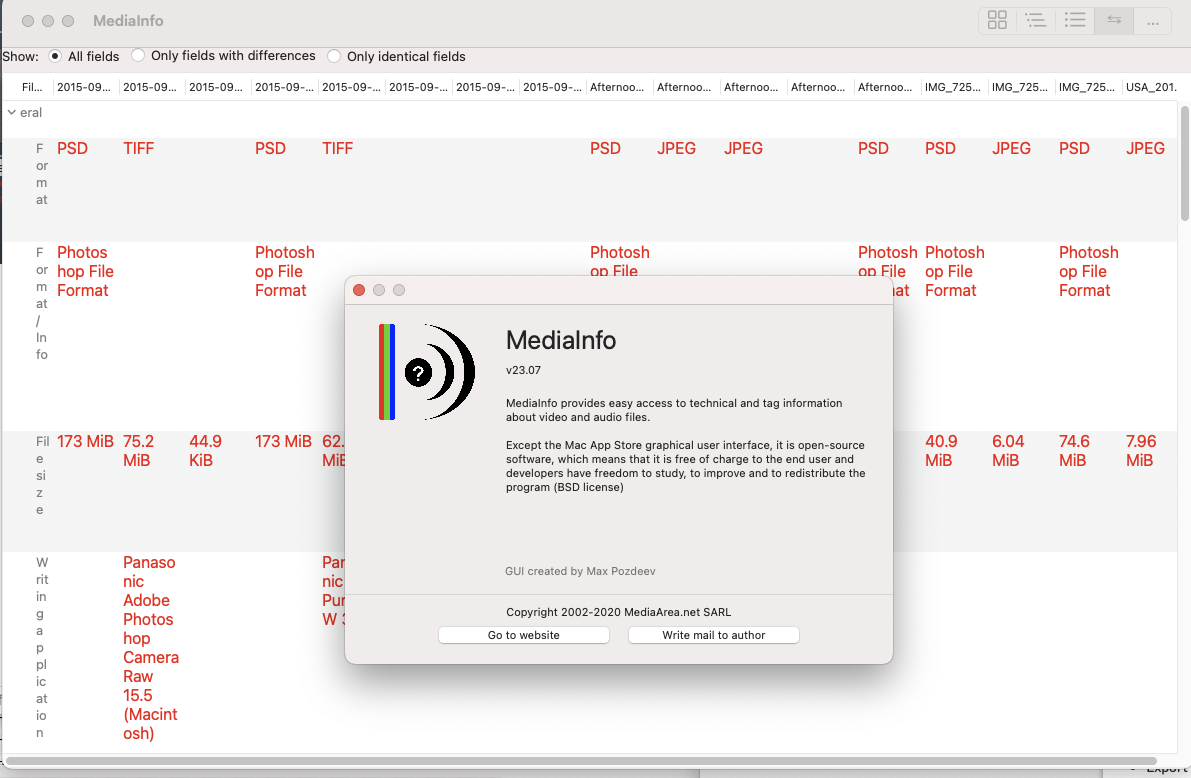Select the tree view toolbar icon
This screenshot has width=1191, height=778.
coord(1036,21)
